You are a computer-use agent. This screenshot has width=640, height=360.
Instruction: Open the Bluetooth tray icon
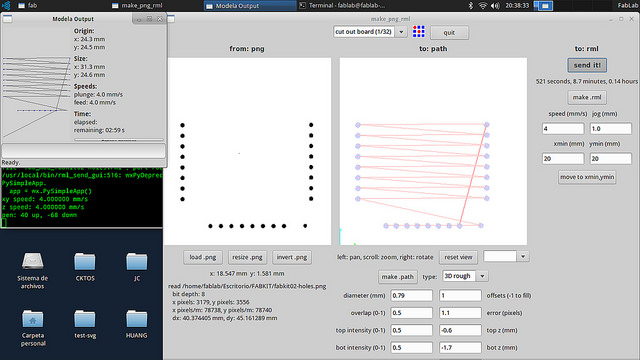coord(470,6)
